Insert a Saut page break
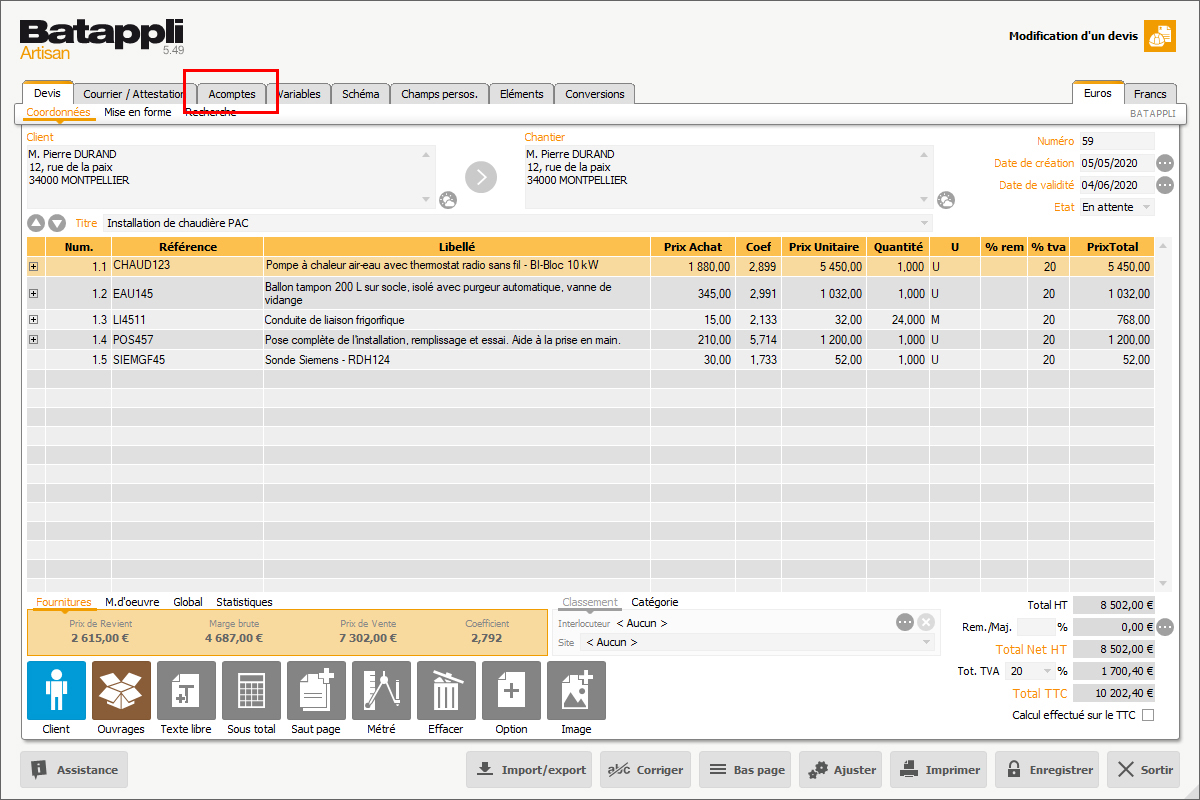Image resolution: width=1200 pixels, height=800 pixels. (316, 690)
